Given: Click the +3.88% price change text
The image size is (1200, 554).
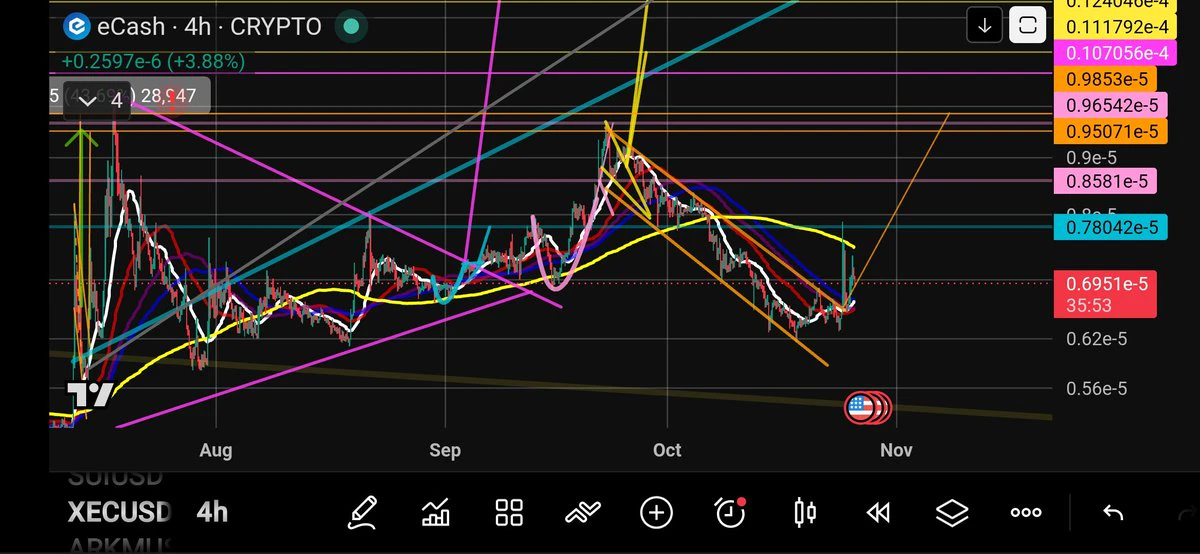Looking at the screenshot, I should tap(204, 61).
